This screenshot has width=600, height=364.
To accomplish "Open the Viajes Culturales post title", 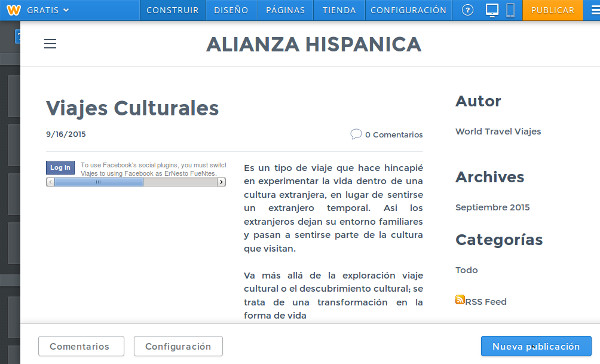I will 132,108.
